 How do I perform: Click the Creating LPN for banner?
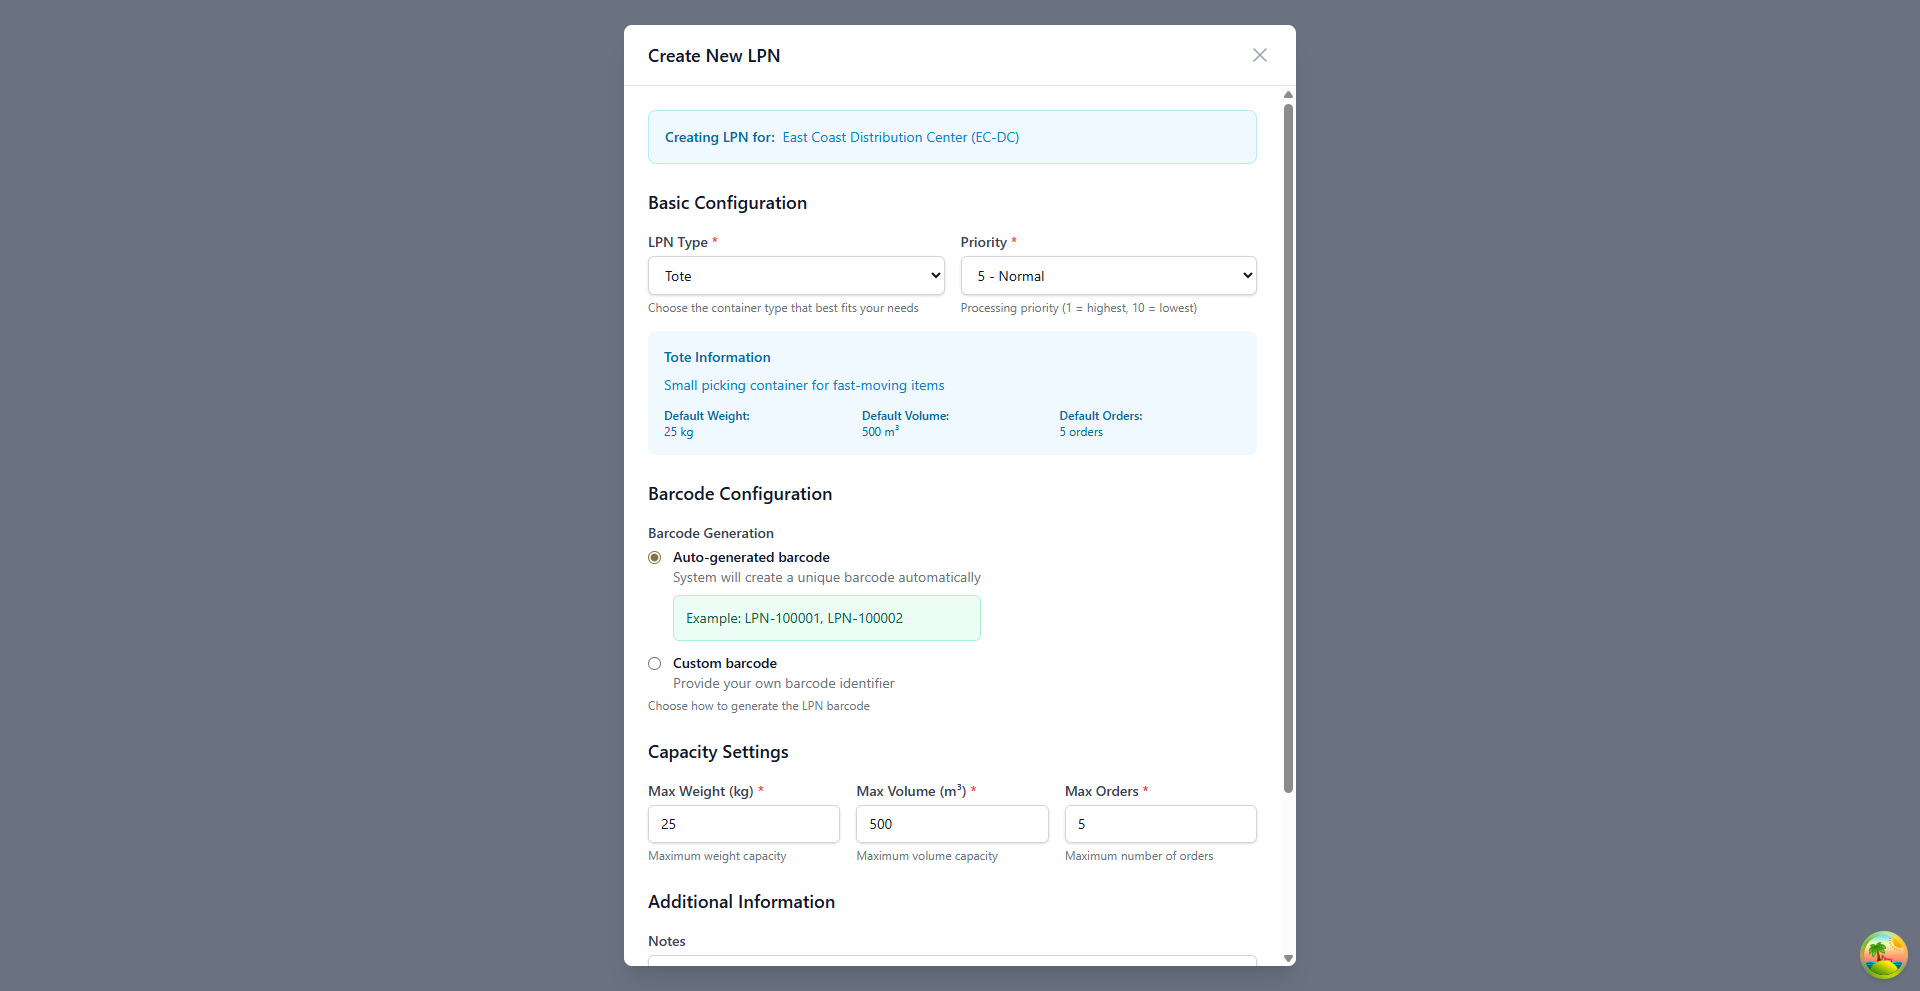951,137
